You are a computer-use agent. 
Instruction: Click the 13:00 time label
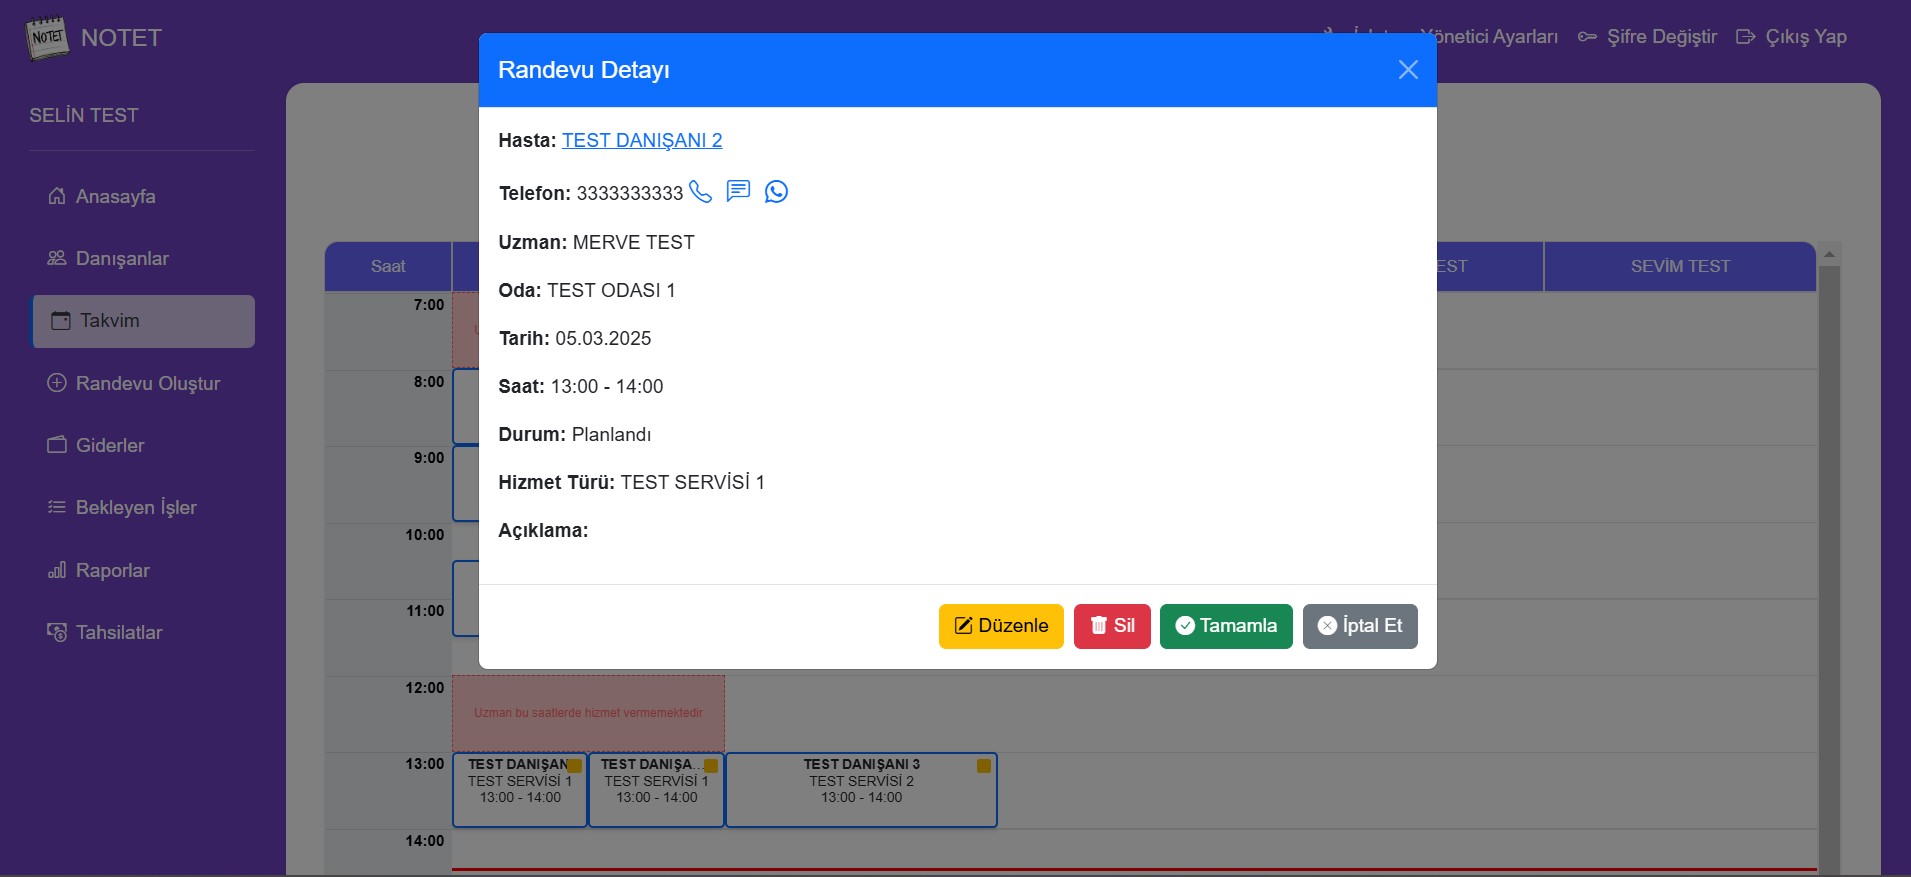click(424, 764)
